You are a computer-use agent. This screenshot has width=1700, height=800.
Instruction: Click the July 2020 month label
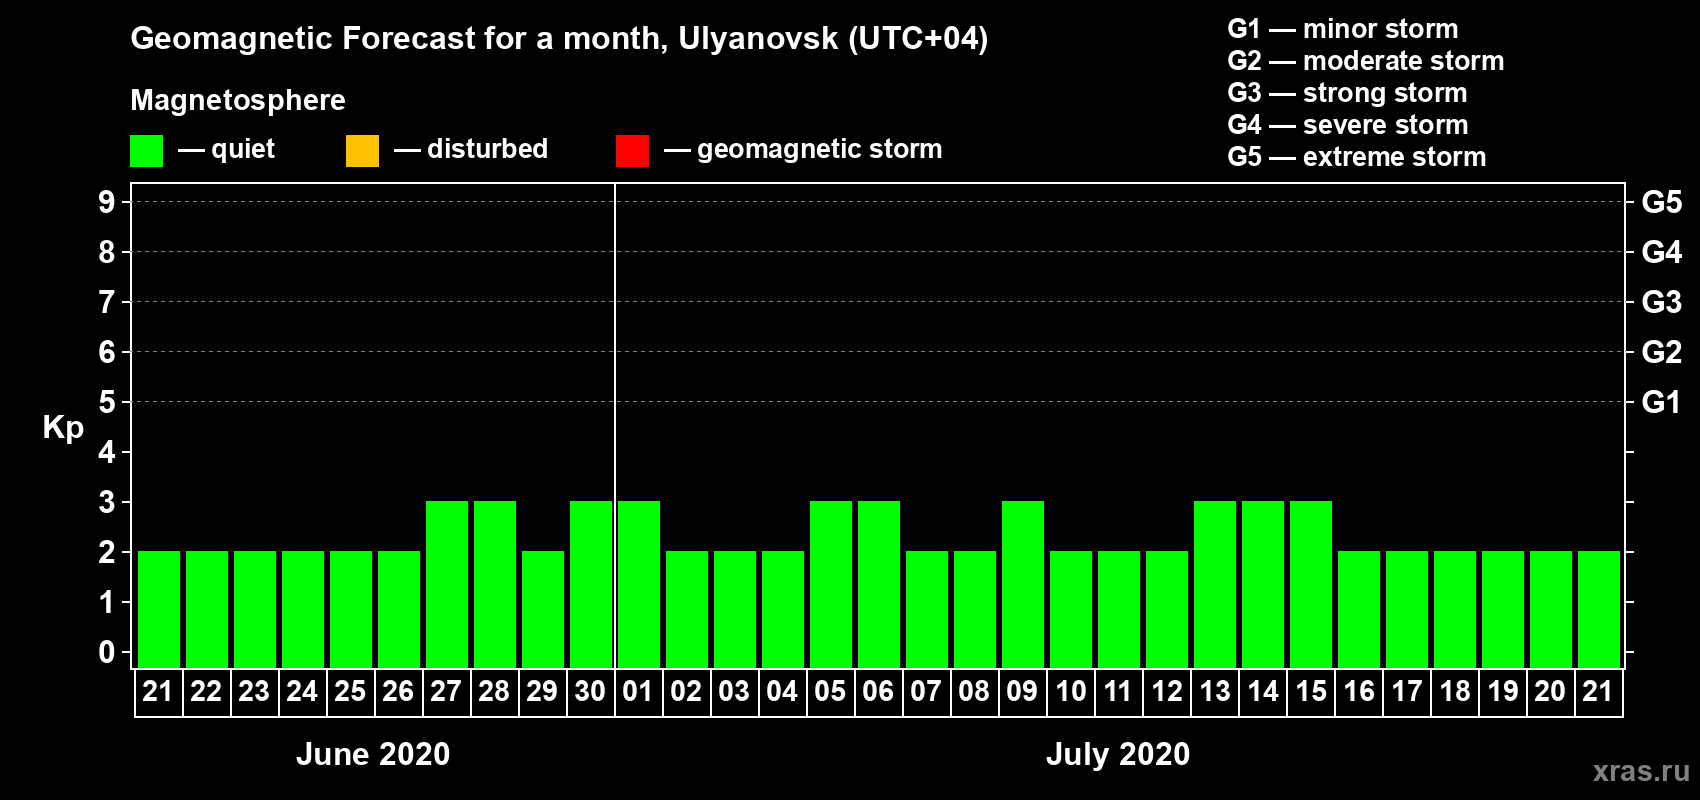(1118, 754)
